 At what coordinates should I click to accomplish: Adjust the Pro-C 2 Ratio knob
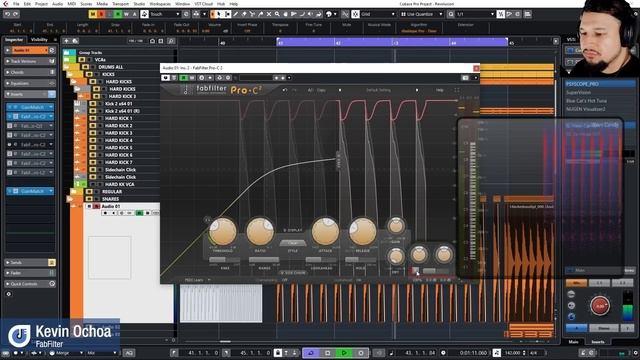point(260,231)
